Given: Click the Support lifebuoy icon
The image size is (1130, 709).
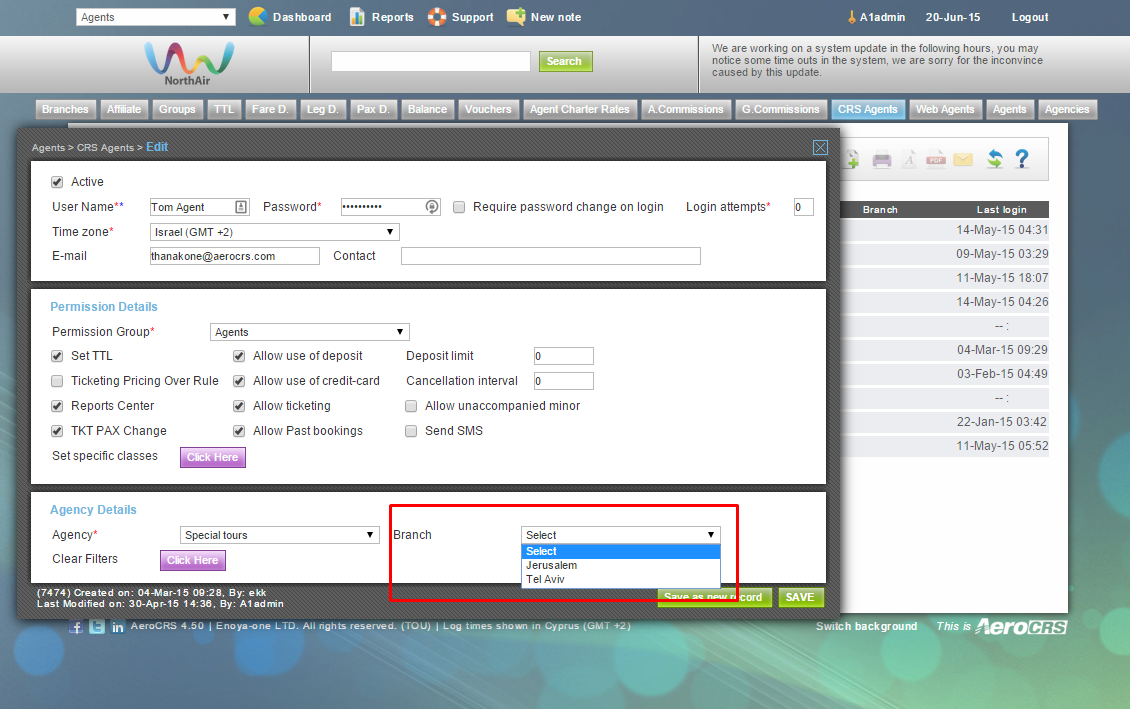Looking at the screenshot, I should click(x=437, y=17).
